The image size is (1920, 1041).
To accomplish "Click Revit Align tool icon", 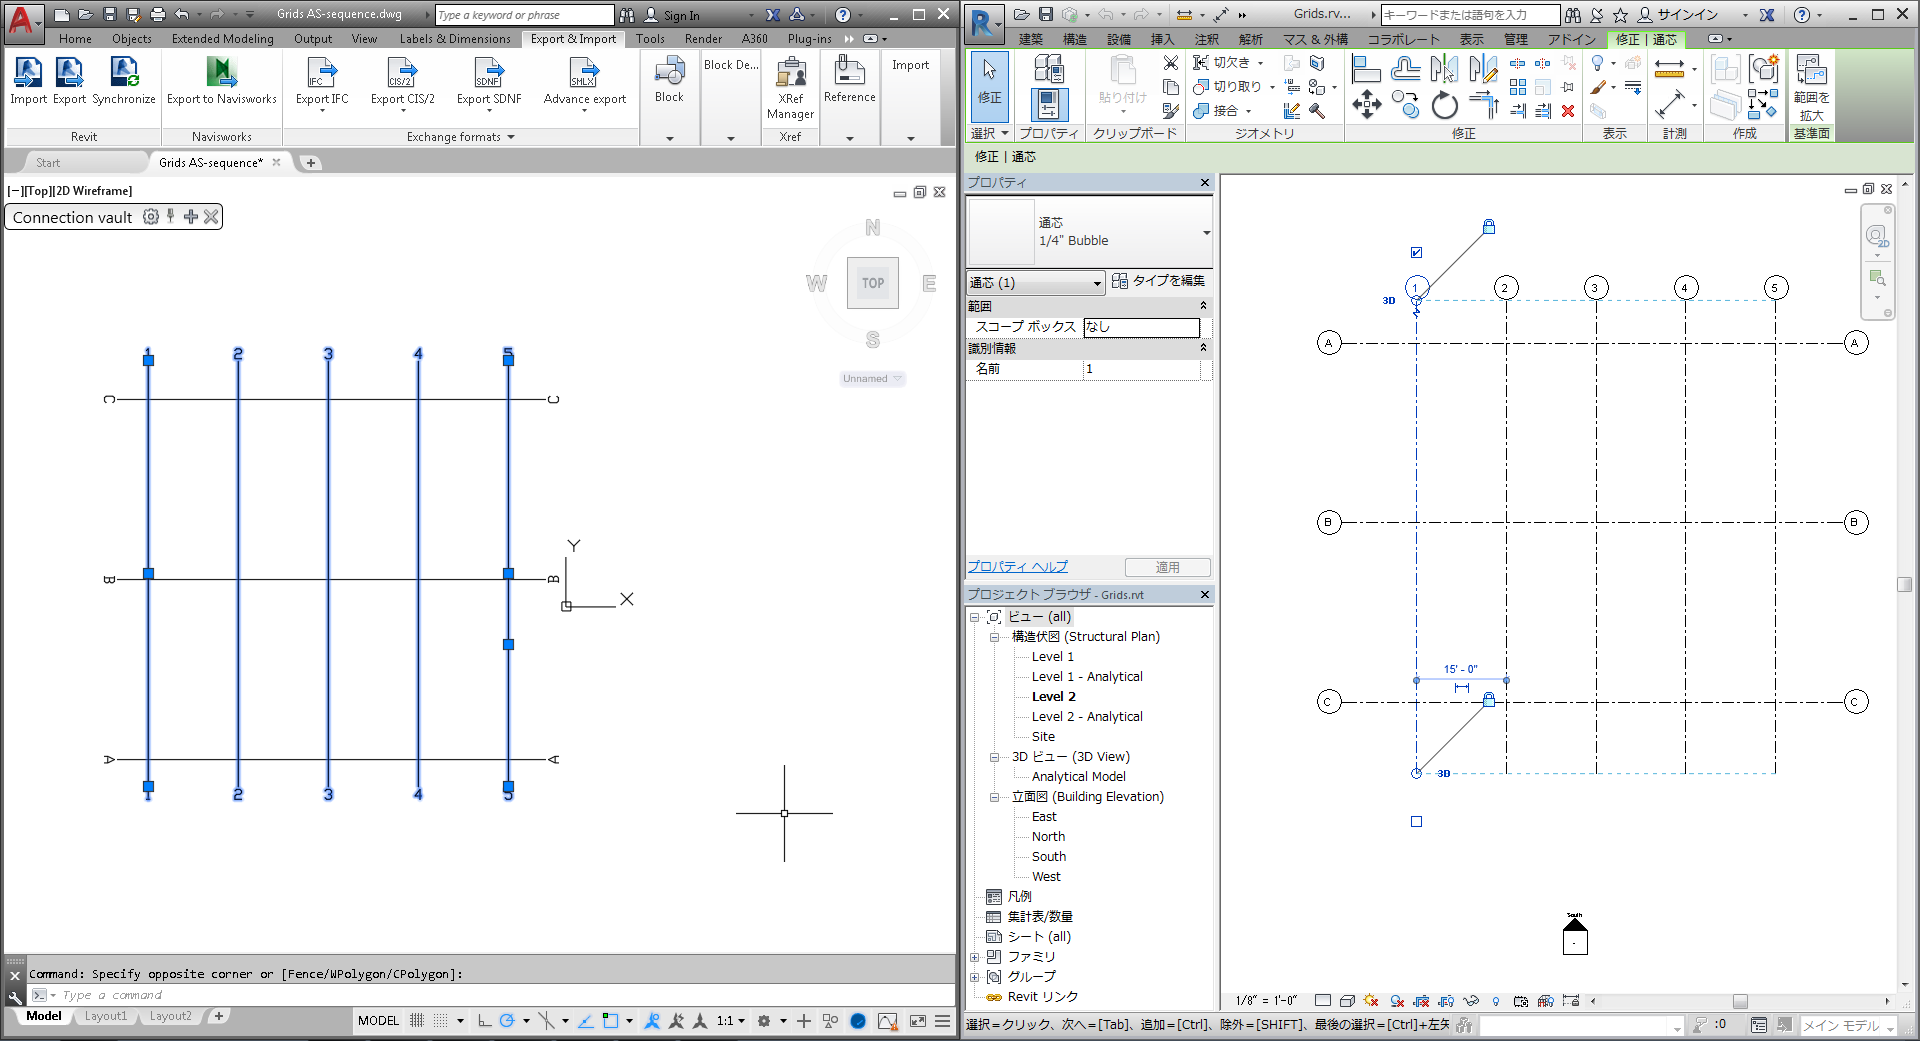I will [x=1366, y=69].
